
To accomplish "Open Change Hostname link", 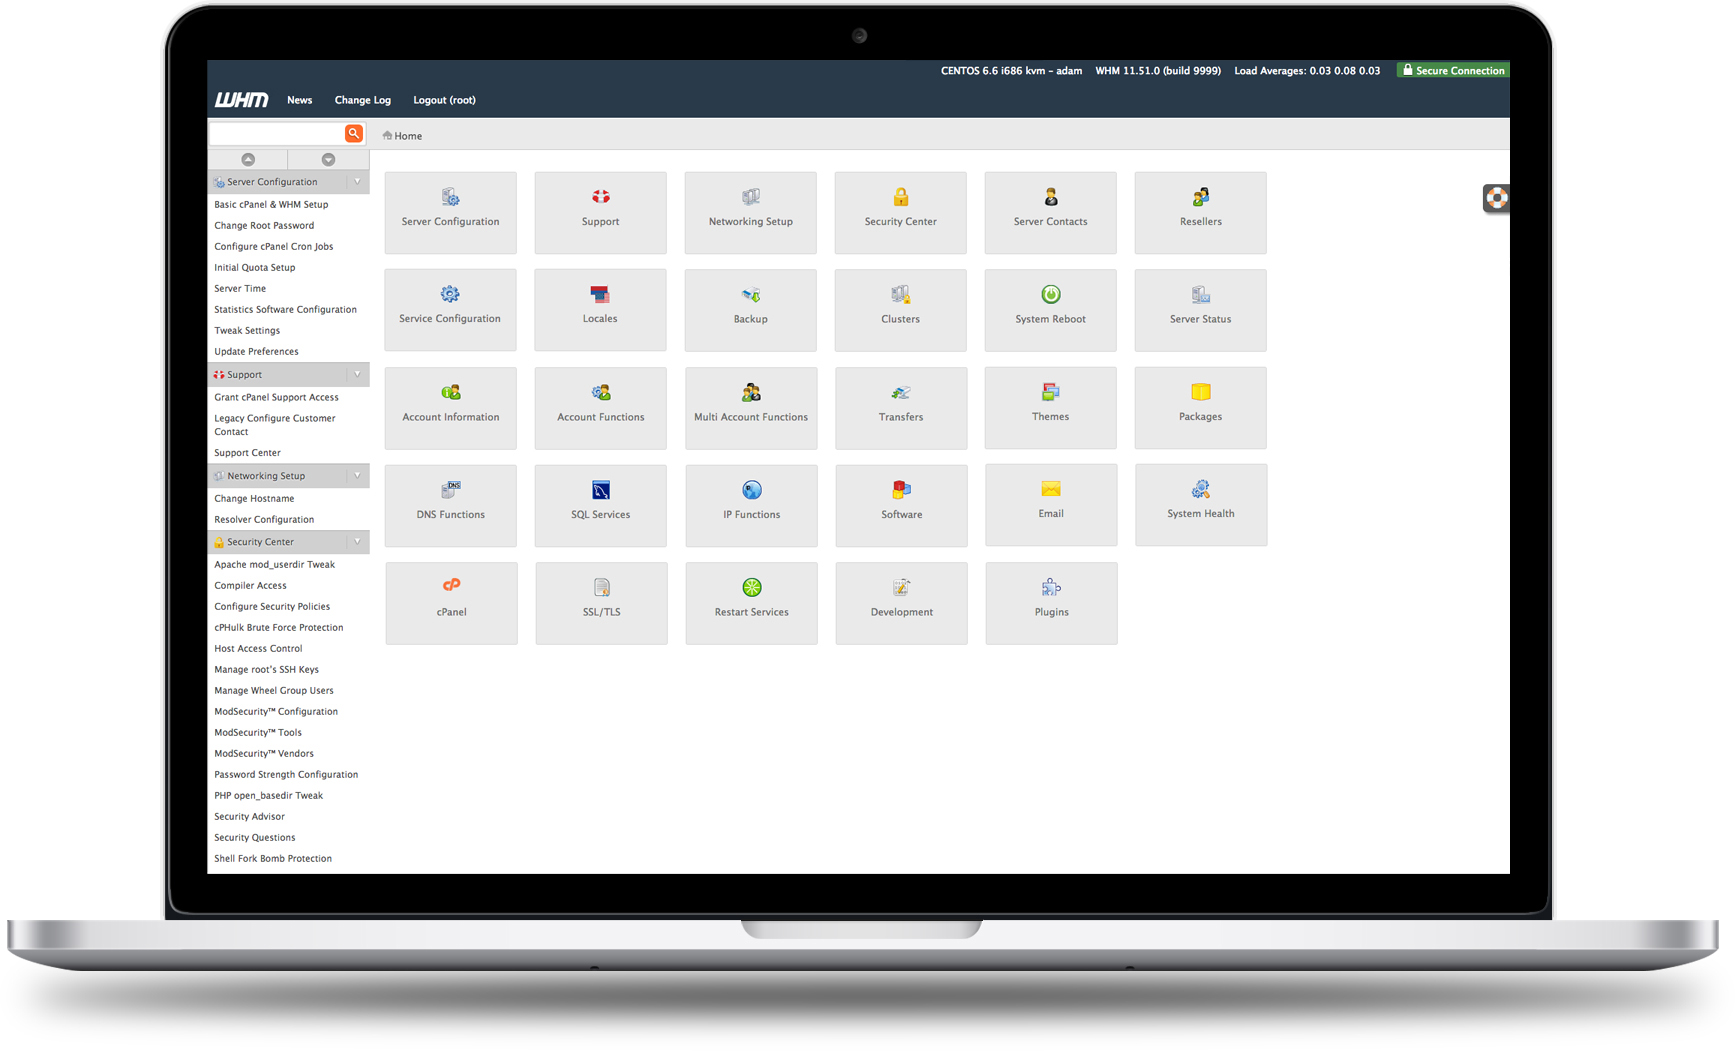I will [x=254, y=498].
